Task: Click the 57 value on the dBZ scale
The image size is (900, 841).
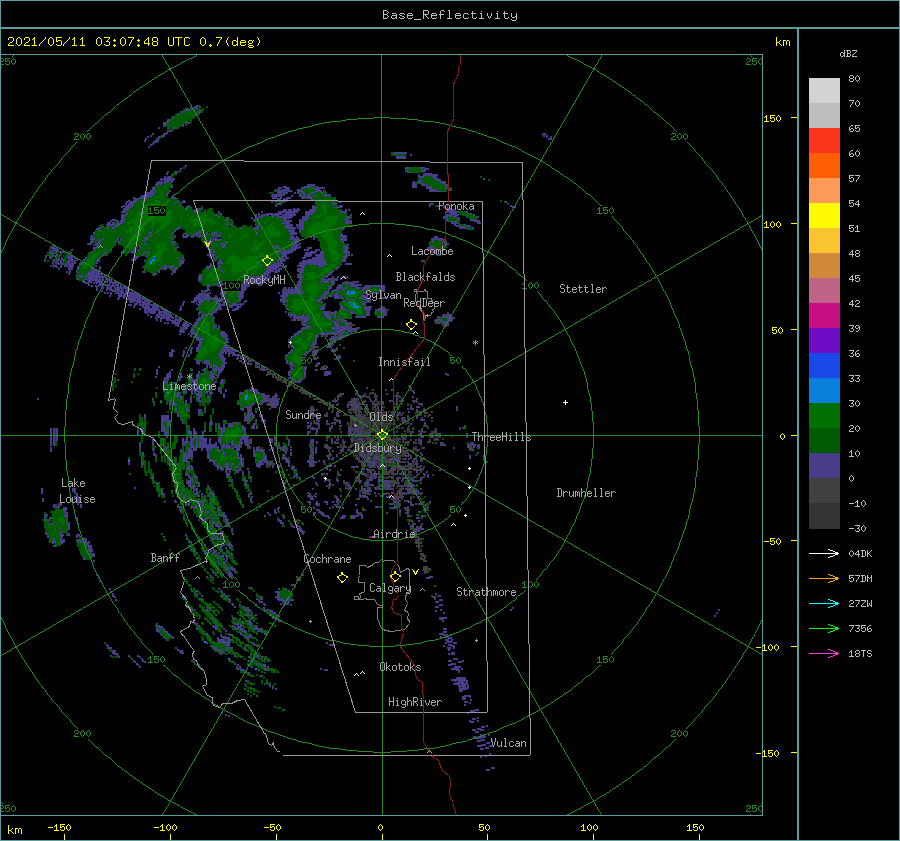Action: pyautogui.click(x=854, y=179)
